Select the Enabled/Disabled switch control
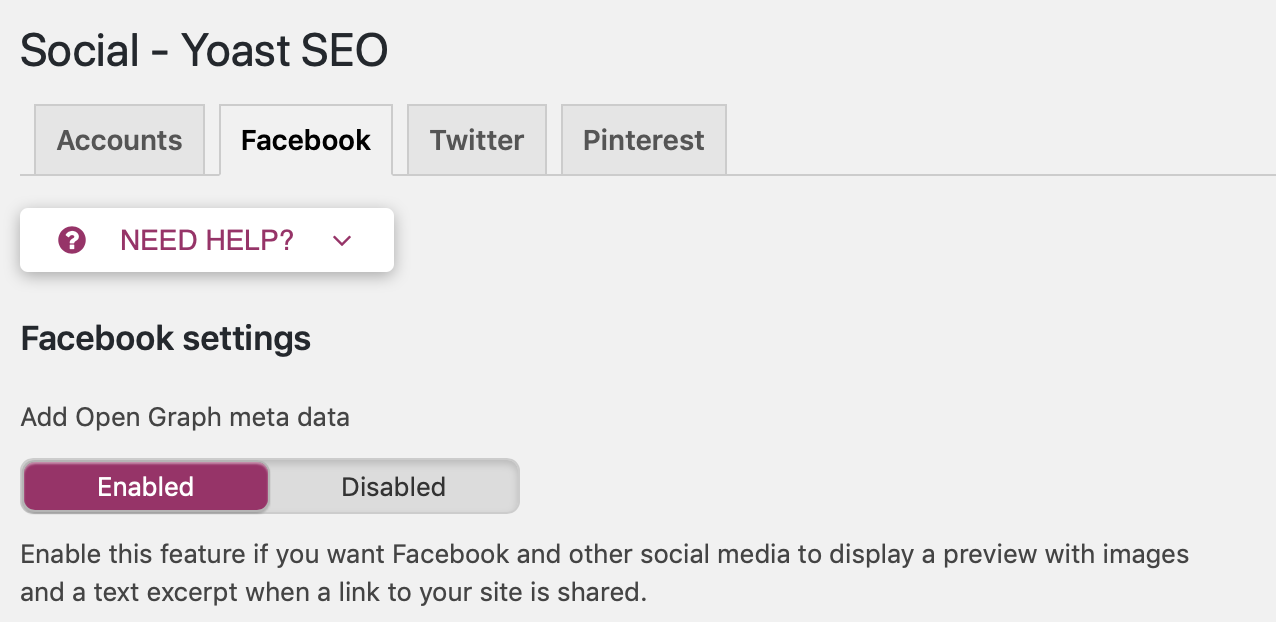 coord(270,487)
